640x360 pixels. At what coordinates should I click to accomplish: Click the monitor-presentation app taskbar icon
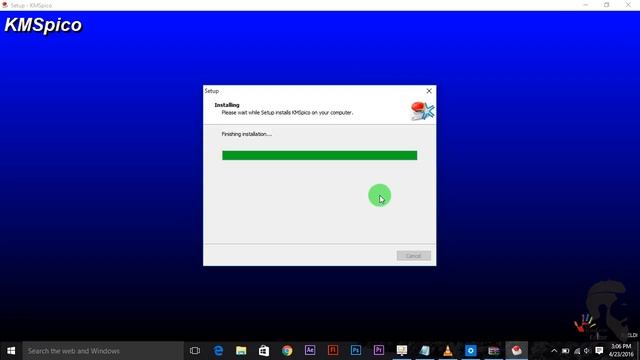(x=402, y=351)
